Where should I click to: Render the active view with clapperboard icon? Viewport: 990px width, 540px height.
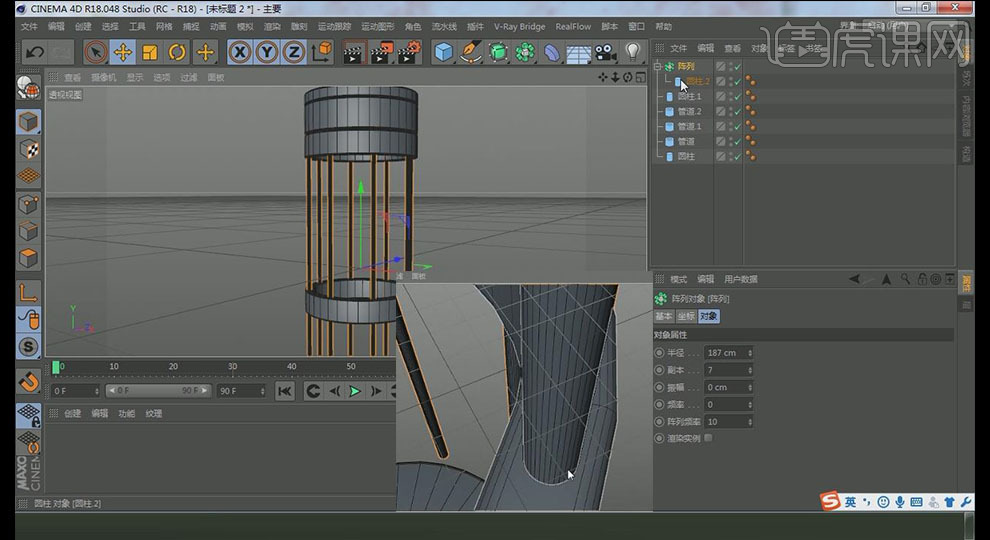click(354, 52)
